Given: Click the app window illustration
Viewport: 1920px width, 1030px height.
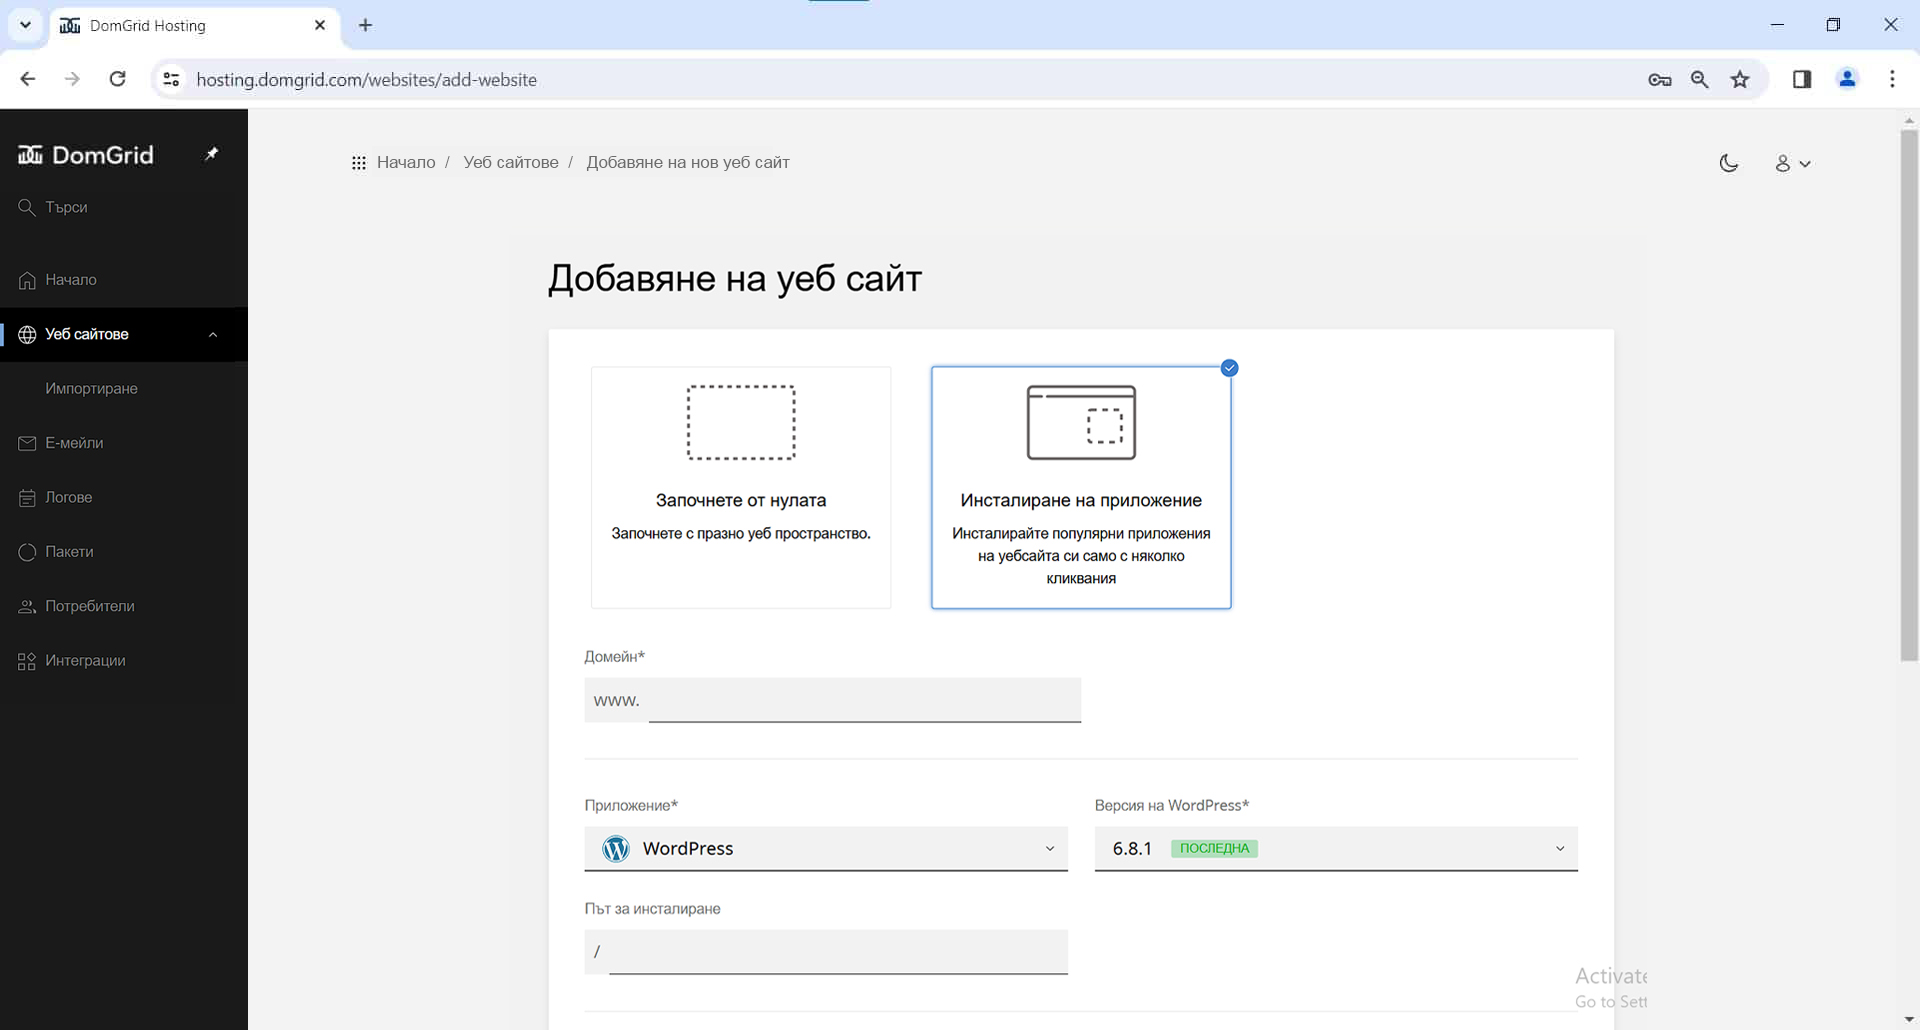Looking at the screenshot, I should coord(1081,423).
